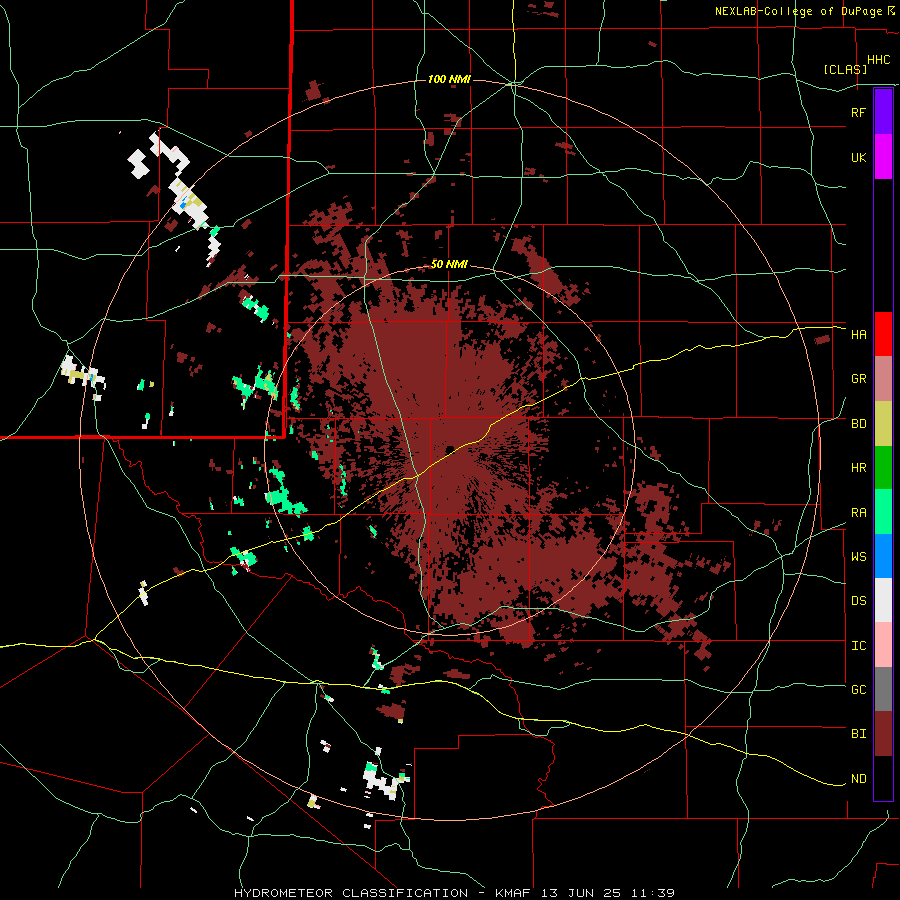Click the "KMAF" station identifier

tap(514, 893)
